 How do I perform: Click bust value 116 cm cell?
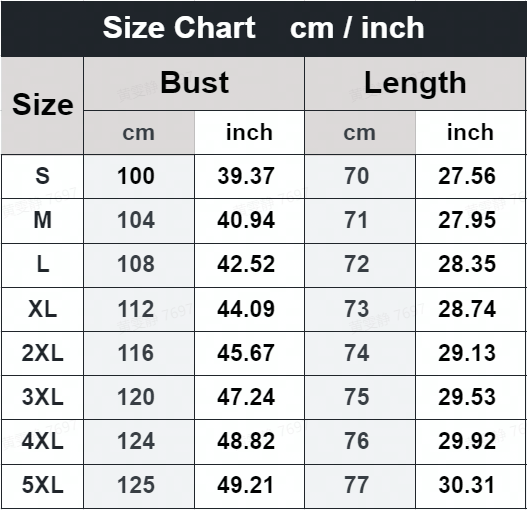pos(139,353)
